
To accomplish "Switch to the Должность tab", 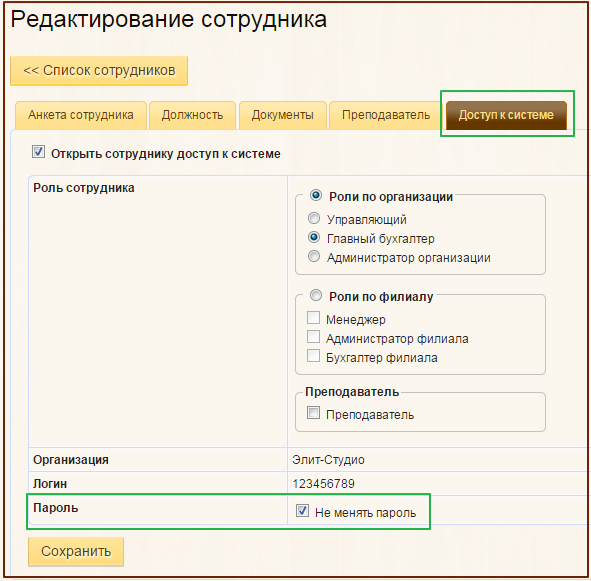I will [x=192, y=115].
